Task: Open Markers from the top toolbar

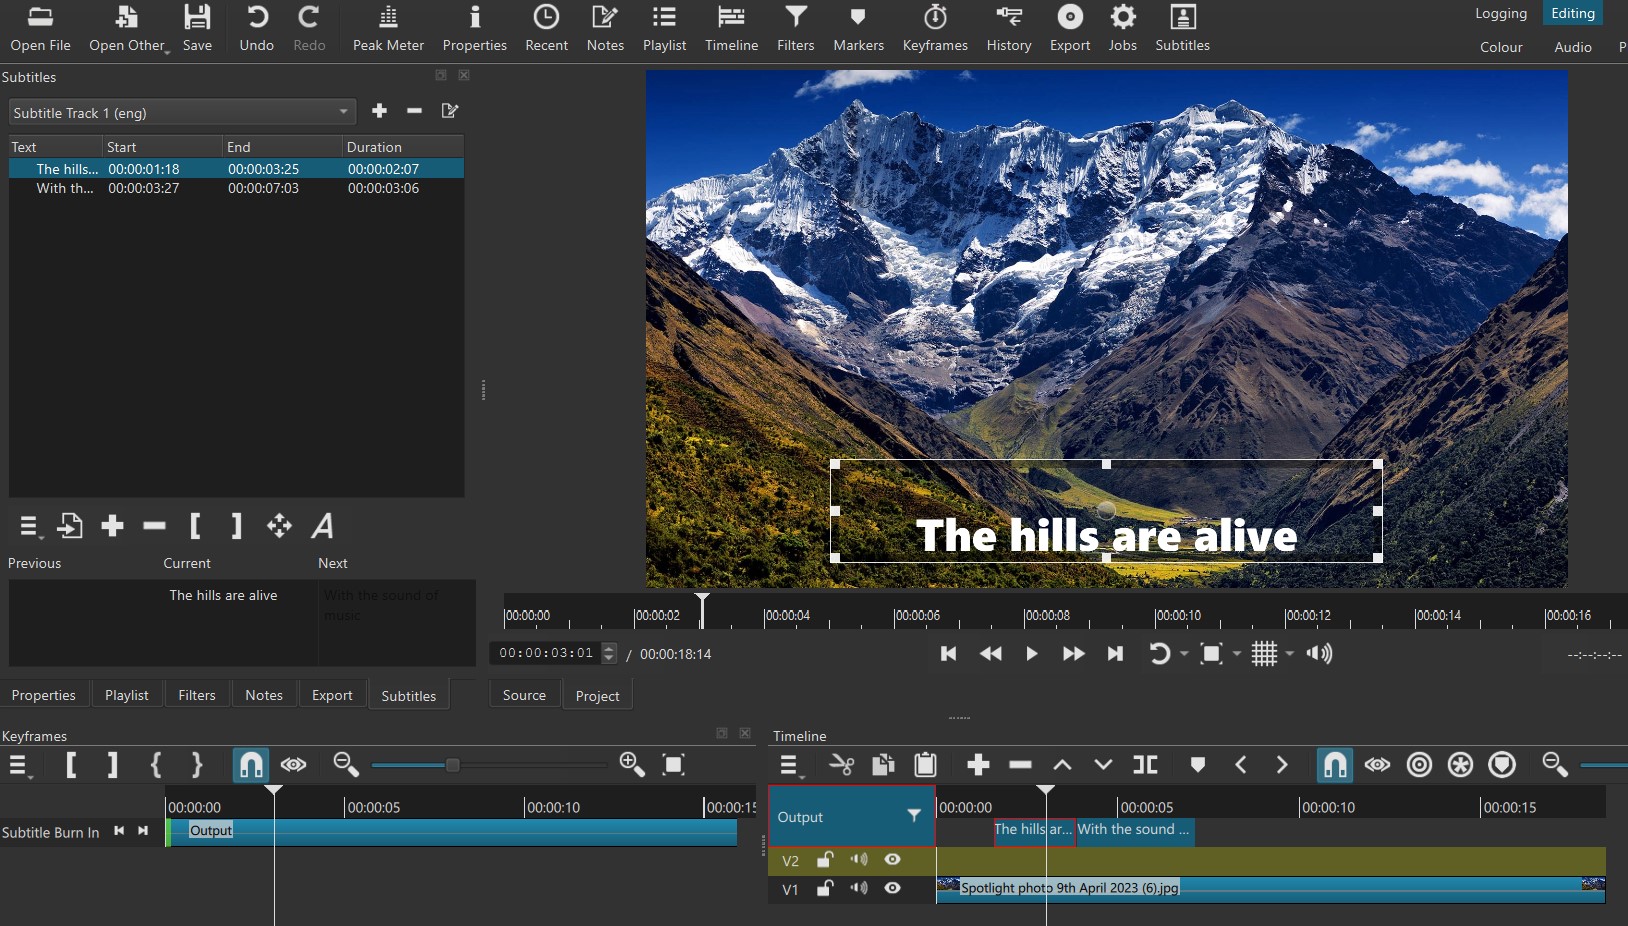Action: click(x=858, y=29)
